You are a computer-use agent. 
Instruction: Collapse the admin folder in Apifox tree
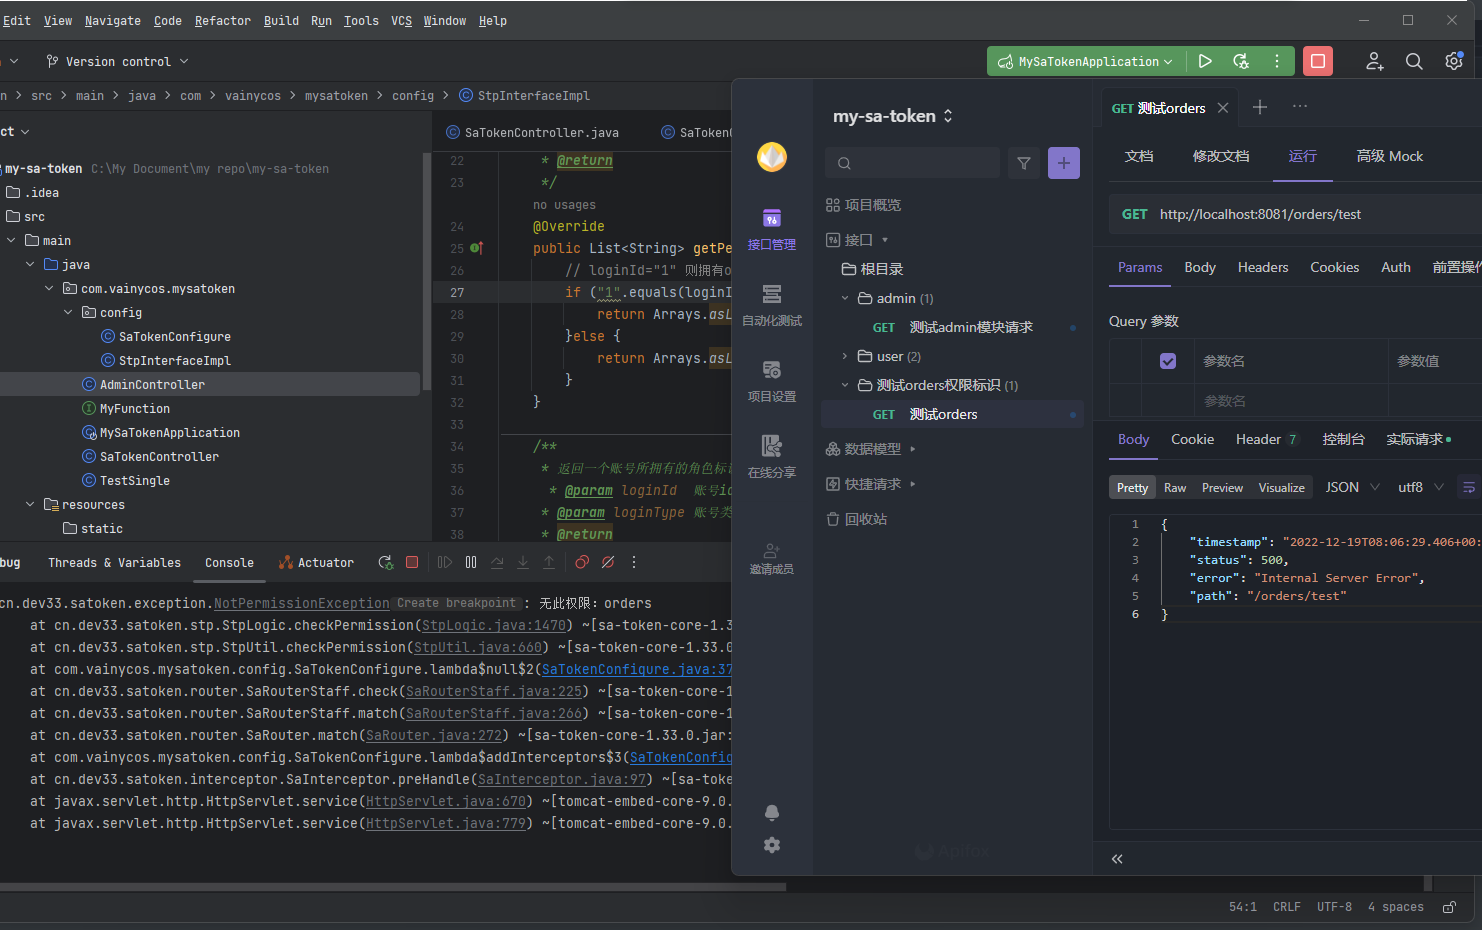point(845,298)
